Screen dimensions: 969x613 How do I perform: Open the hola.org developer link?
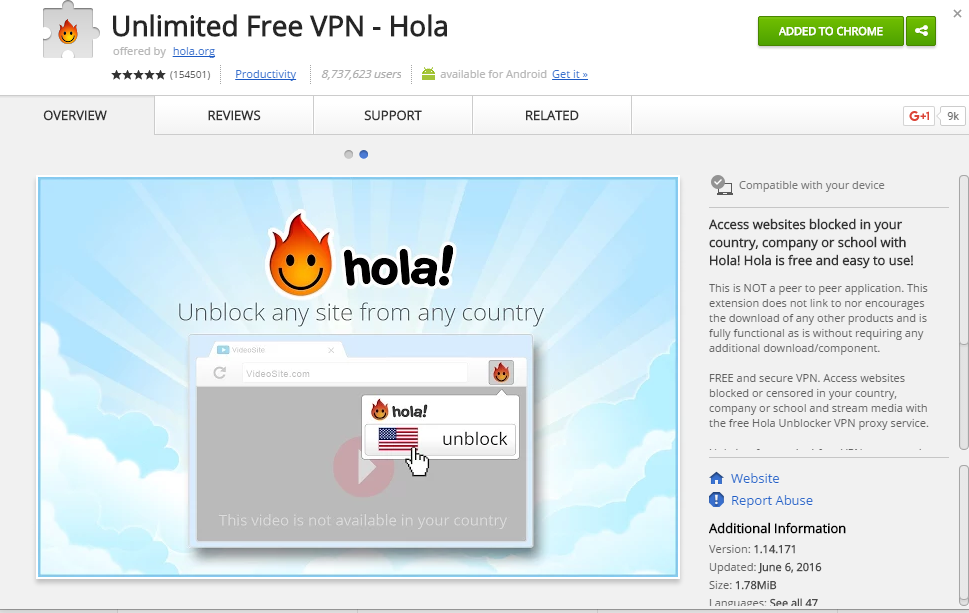pyautogui.click(x=194, y=51)
